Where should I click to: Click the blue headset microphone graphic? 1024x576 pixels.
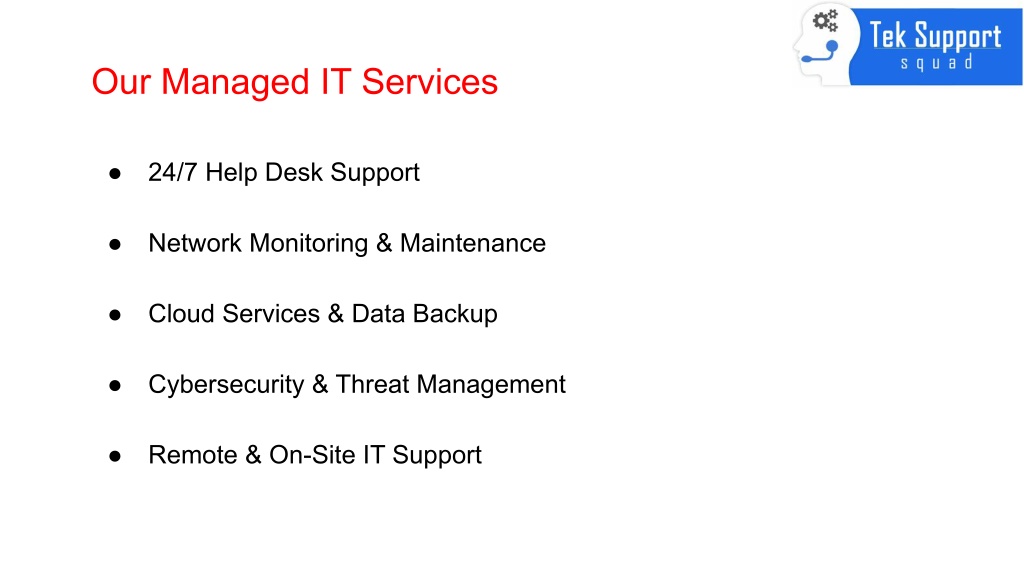click(821, 52)
